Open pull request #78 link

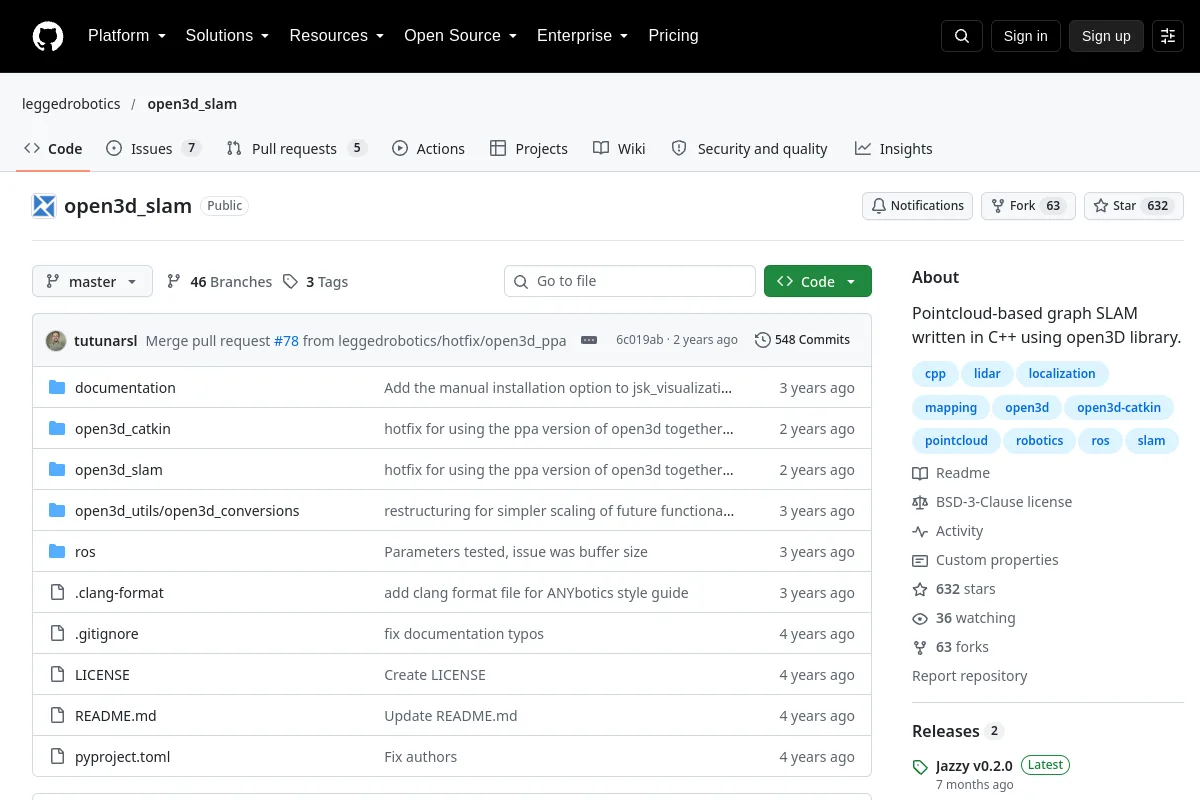tap(286, 341)
